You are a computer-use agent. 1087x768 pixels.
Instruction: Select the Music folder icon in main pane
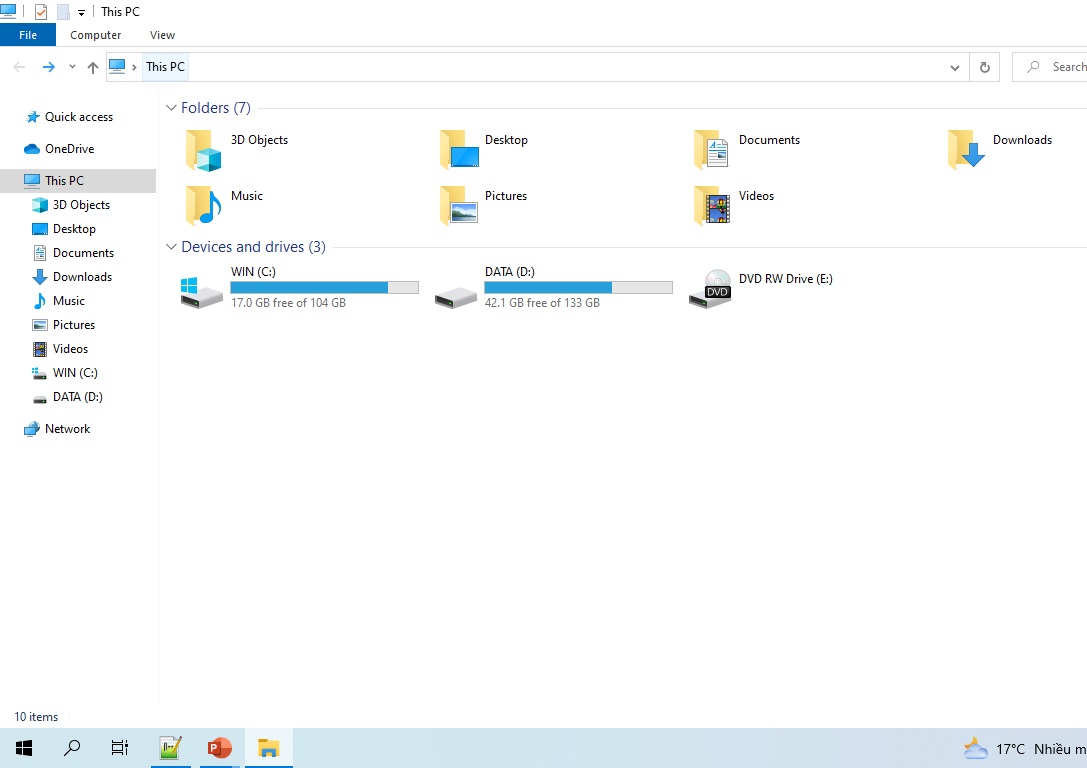(x=203, y=205)
